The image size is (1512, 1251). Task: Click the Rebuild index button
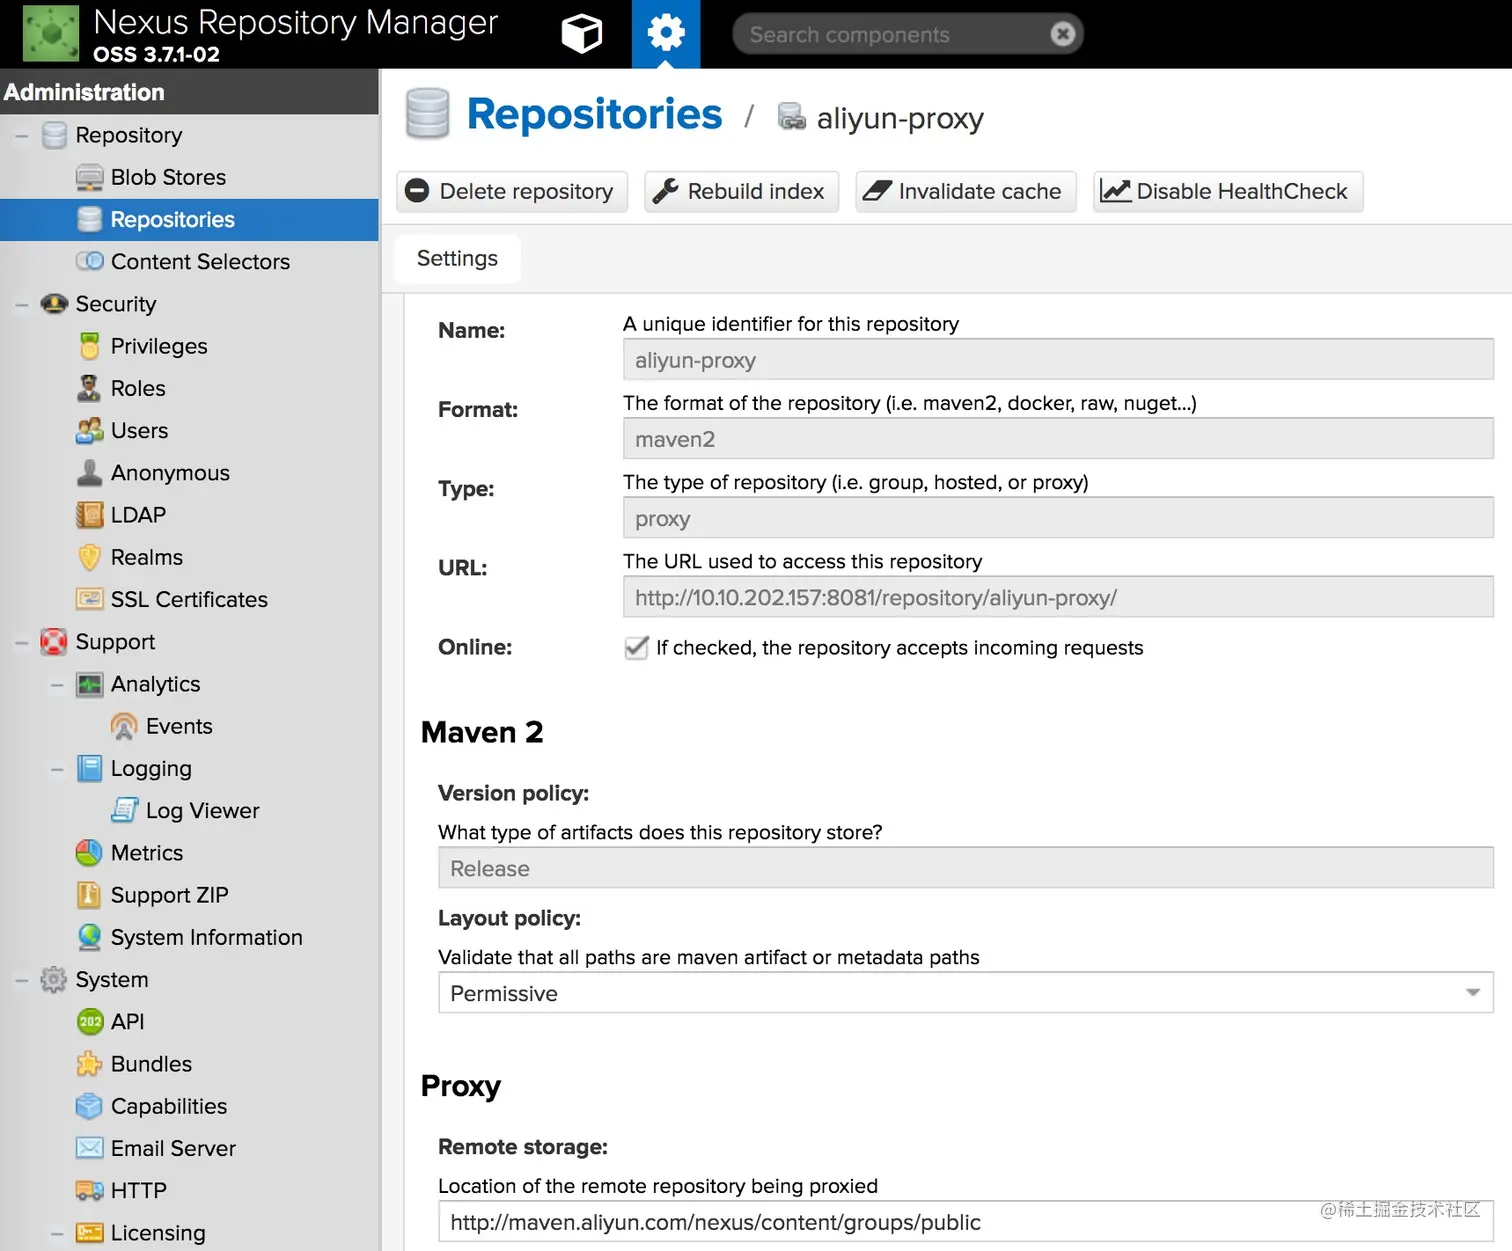[x=741, y=191]
